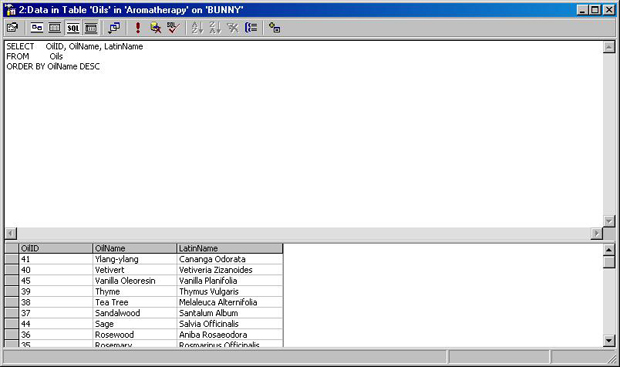The width and height of the screenshot is (620, 367).
Task: Select the row selector for Ylang-ylang
Action: coord(11,259)
